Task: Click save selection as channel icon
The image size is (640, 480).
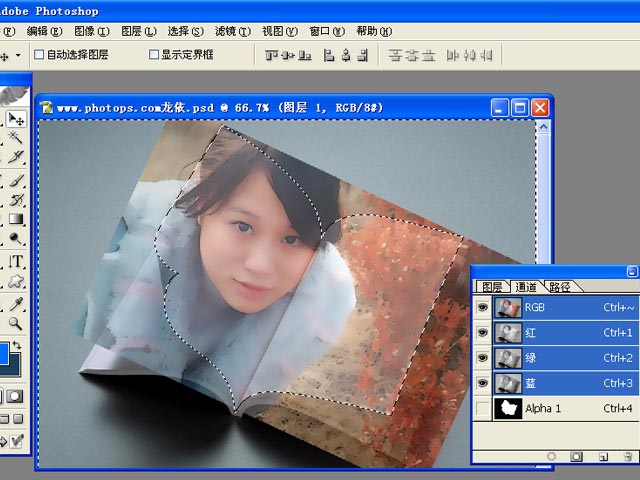Action: [576, 456]
